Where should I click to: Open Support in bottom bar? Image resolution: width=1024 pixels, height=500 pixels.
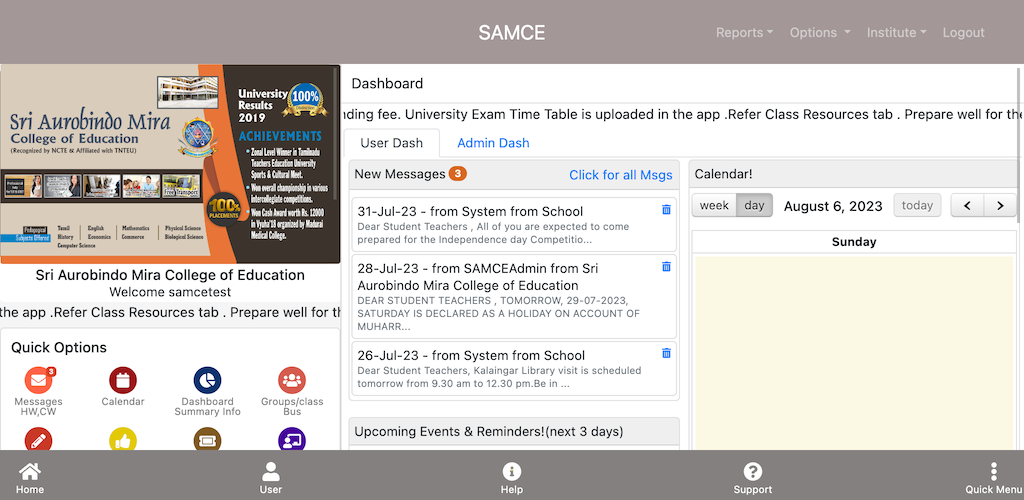(x=752, y=478)
